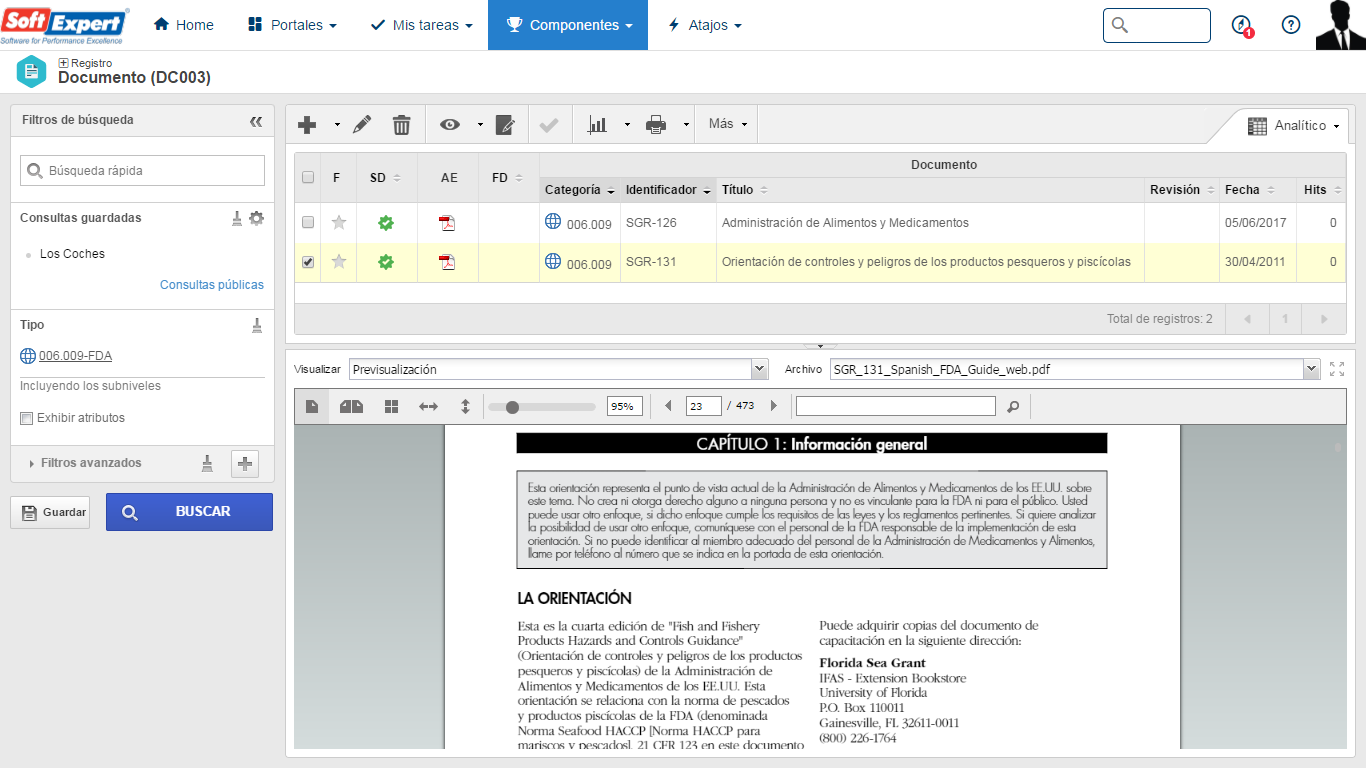Clear the Tipo filter with broom icon
The width and height of the screenshot is (1366, 768).
coord(257,325)
